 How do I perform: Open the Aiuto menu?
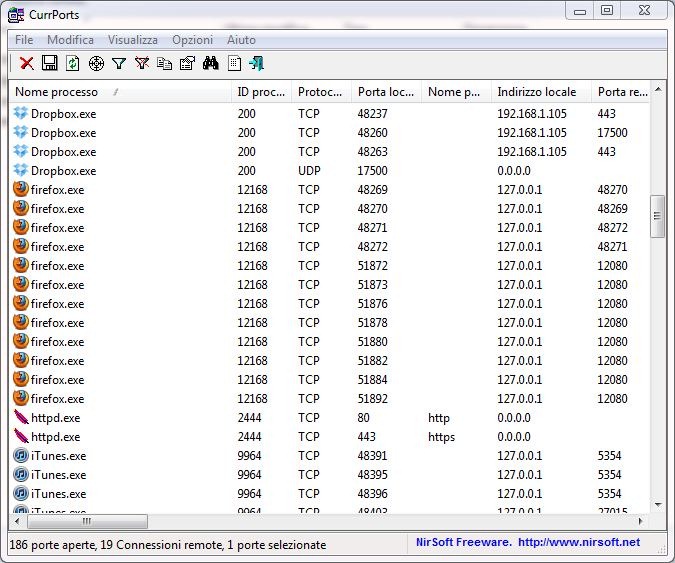pyautogui.click(x=242, y=40)
